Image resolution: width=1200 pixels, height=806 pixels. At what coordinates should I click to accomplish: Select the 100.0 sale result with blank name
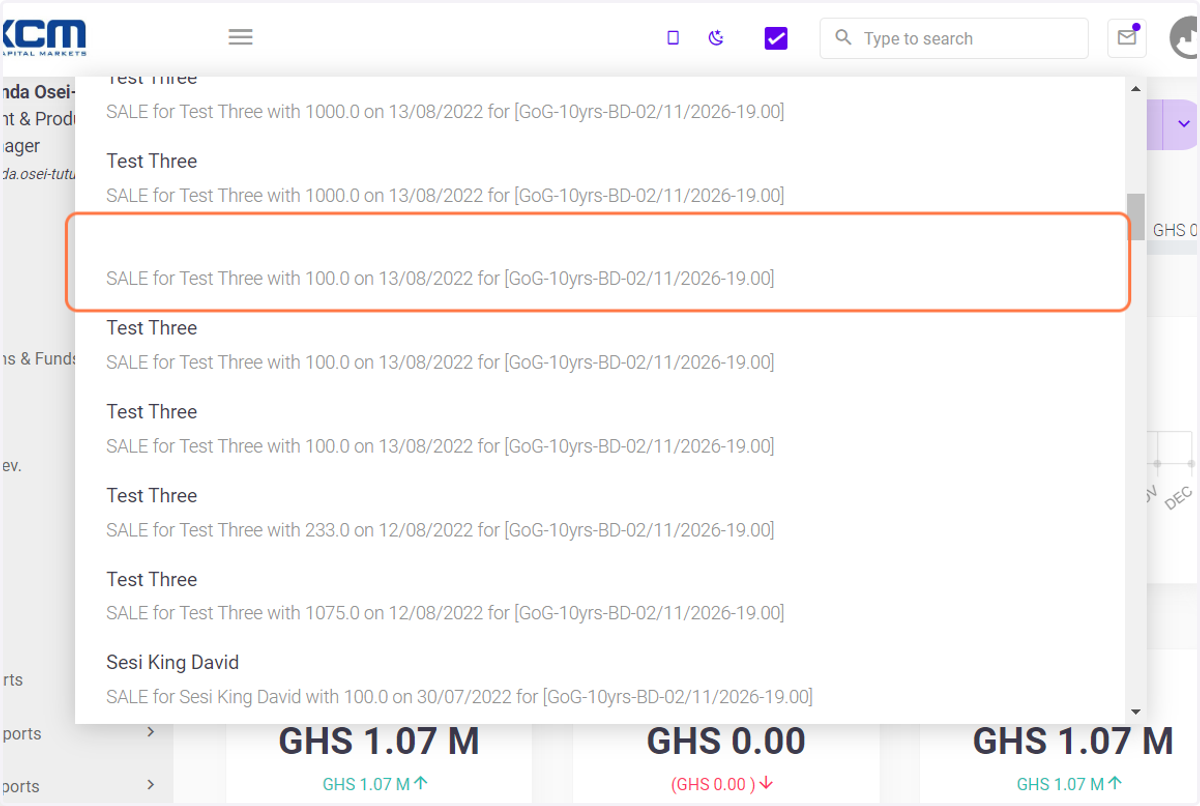point(598,261)
